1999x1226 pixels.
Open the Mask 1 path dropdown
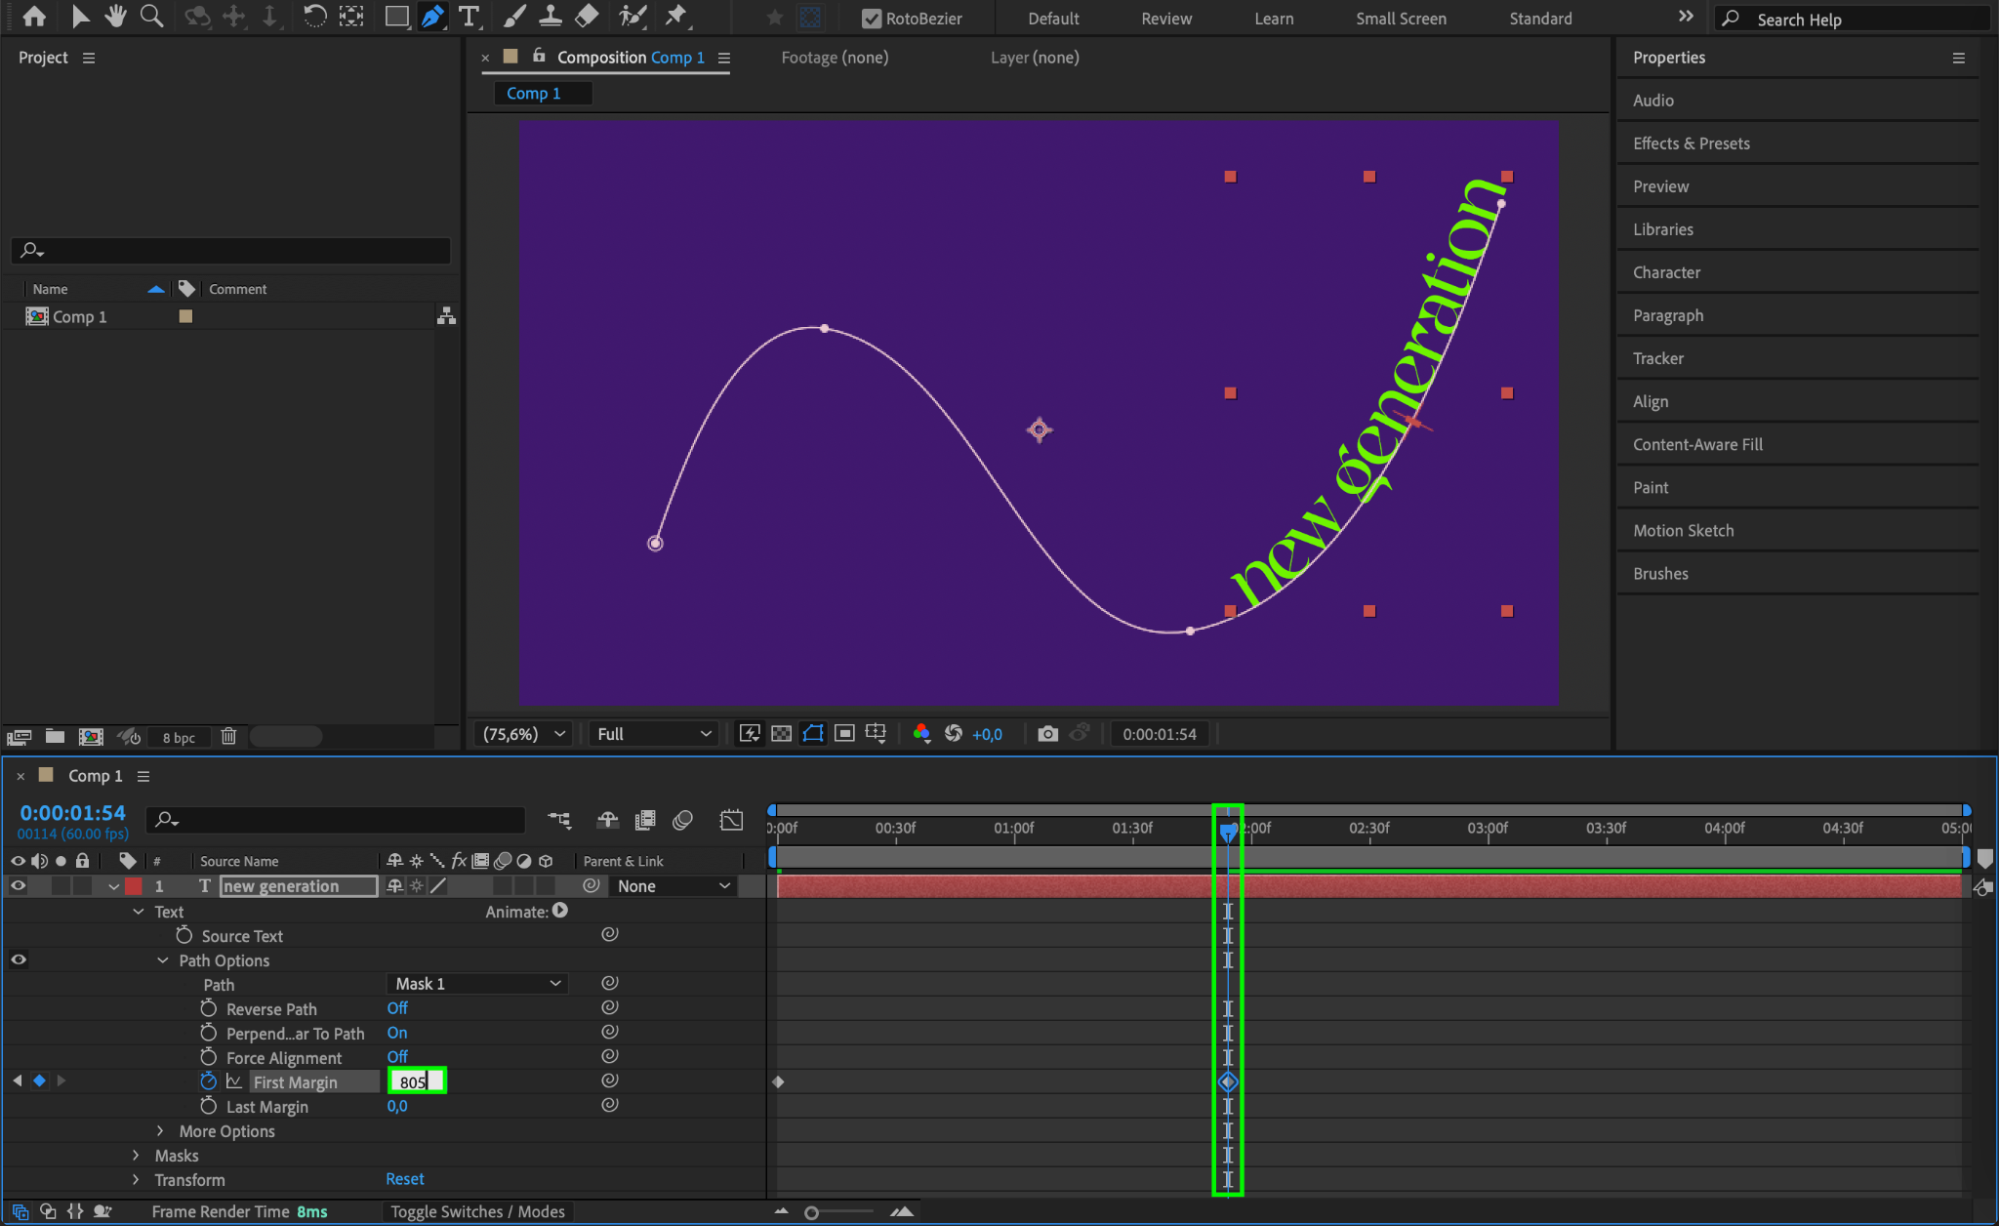pos(477,984)
